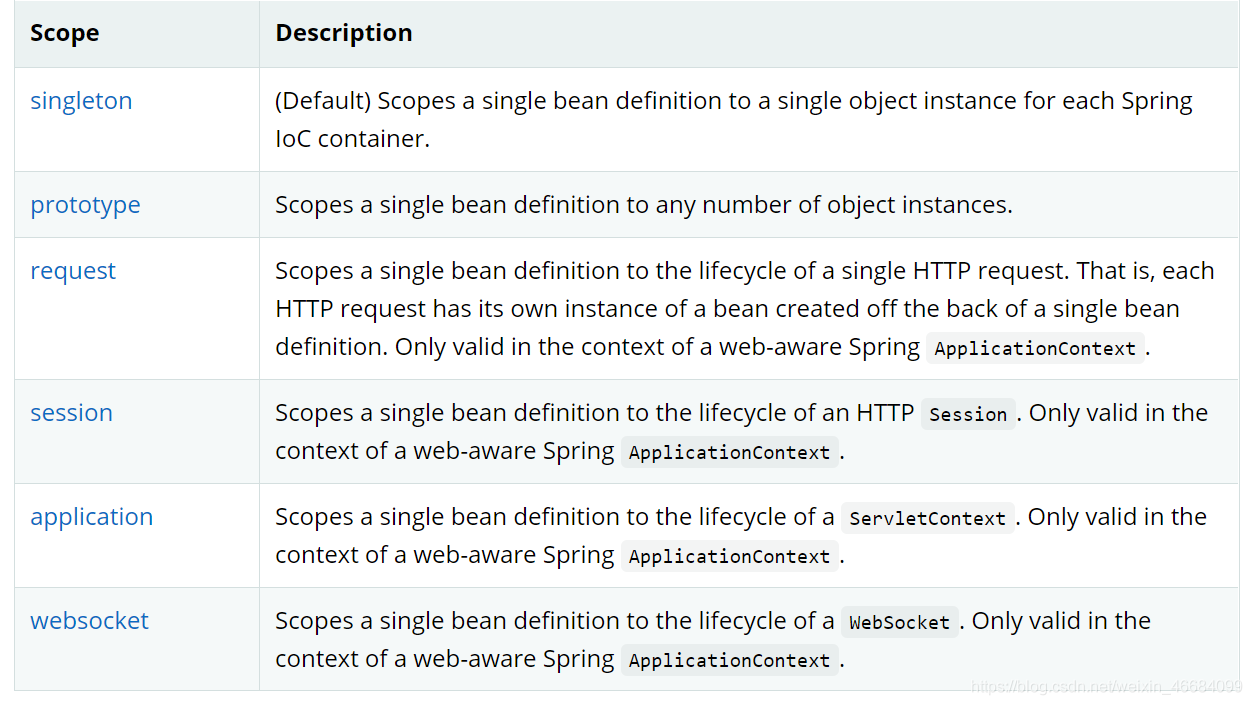
Task: Click the Session code snippet
Action: [968, 414]
